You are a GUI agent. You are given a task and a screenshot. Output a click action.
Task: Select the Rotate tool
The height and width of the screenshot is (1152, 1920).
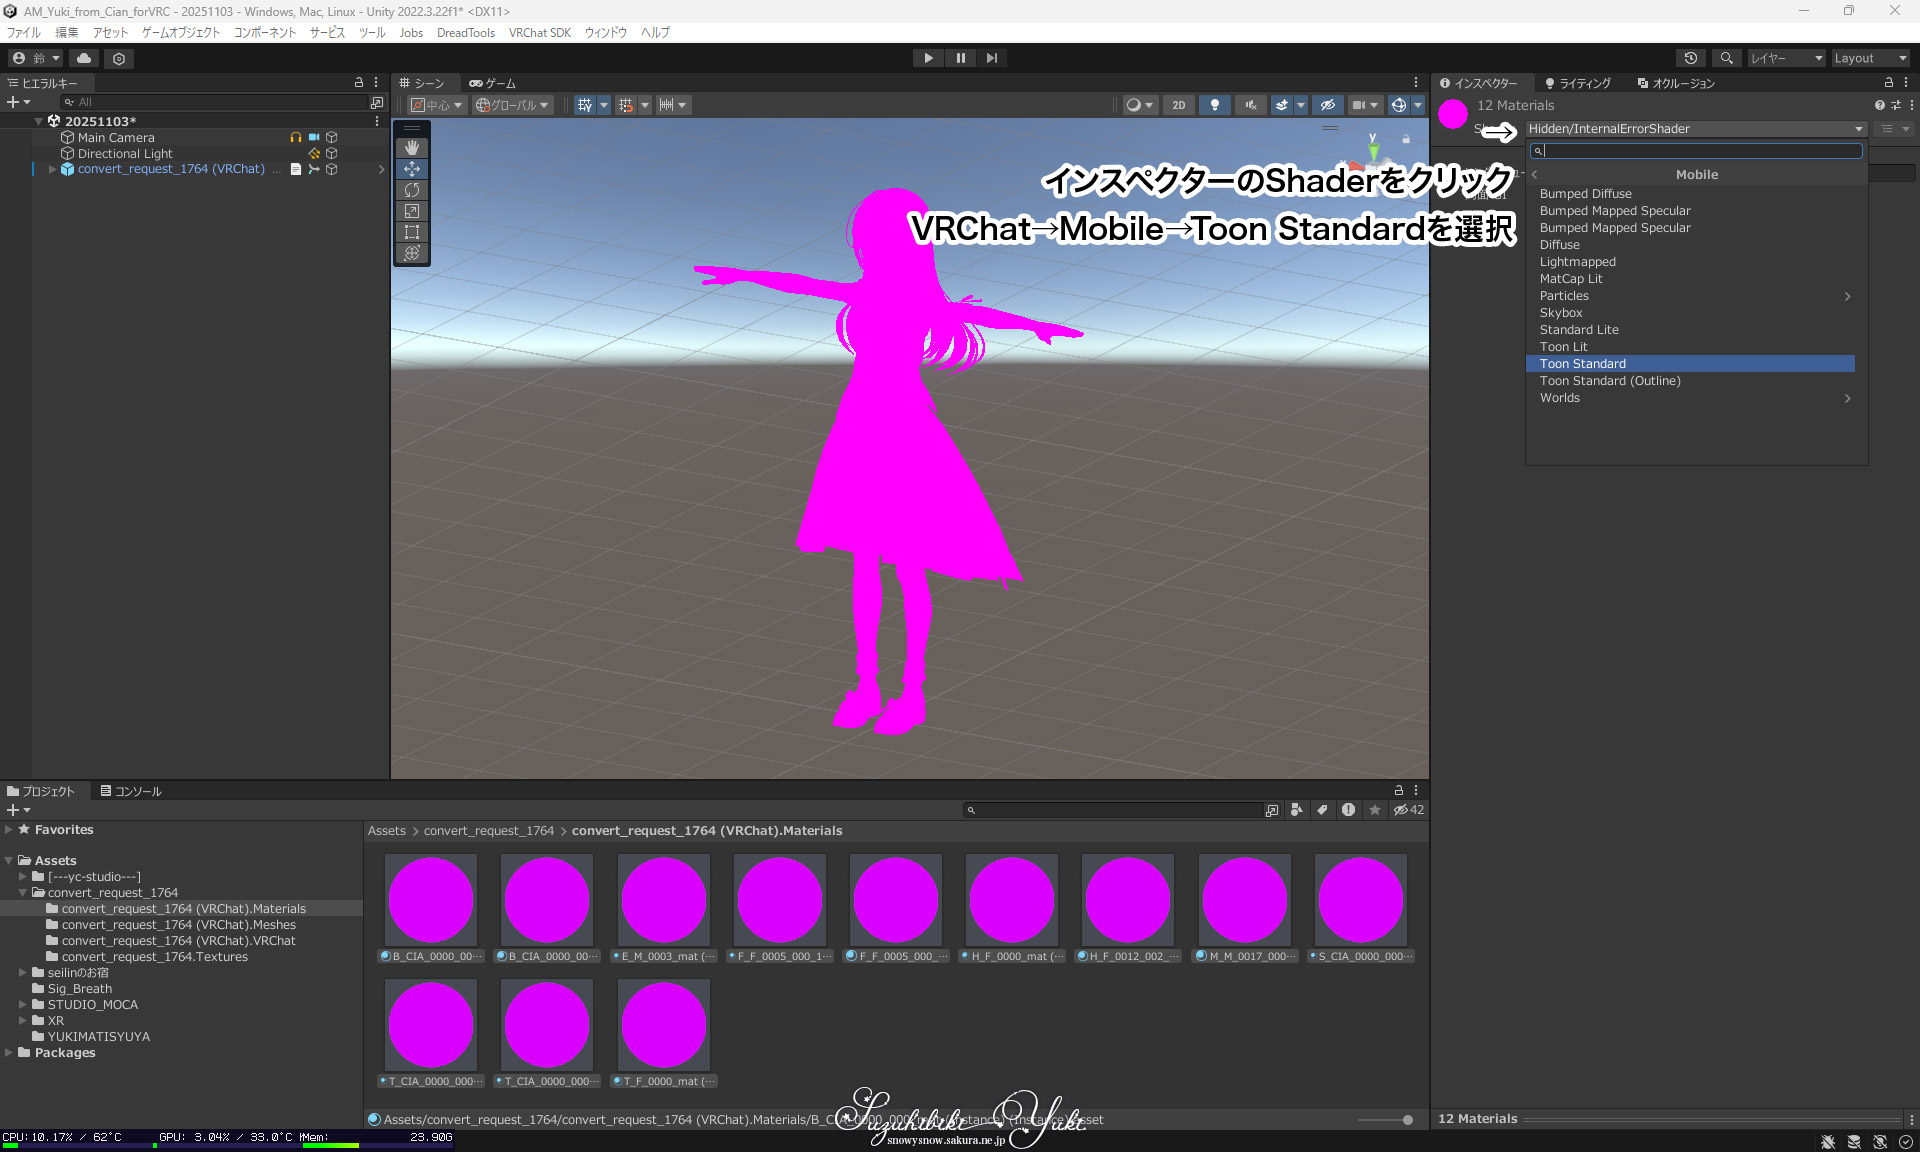[412, 190]
